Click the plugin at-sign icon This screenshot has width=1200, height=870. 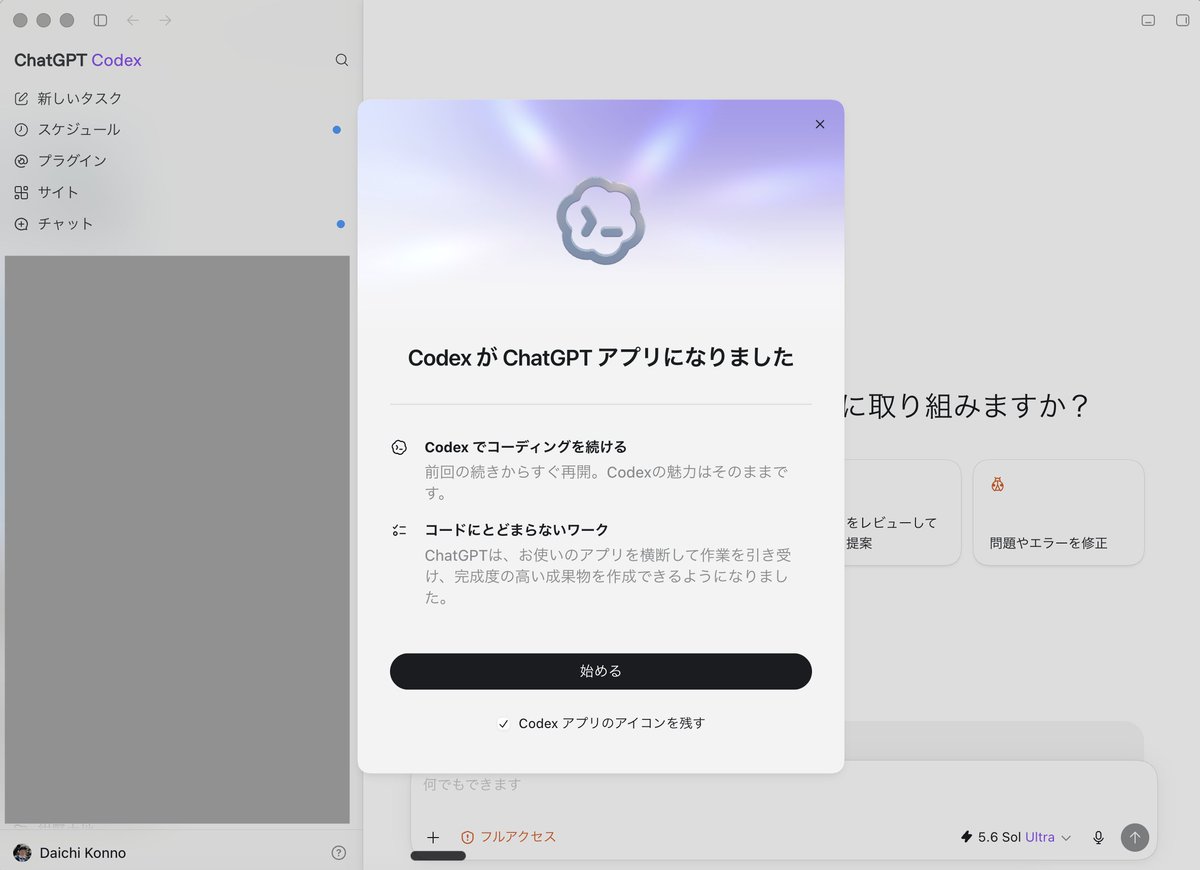22,160
